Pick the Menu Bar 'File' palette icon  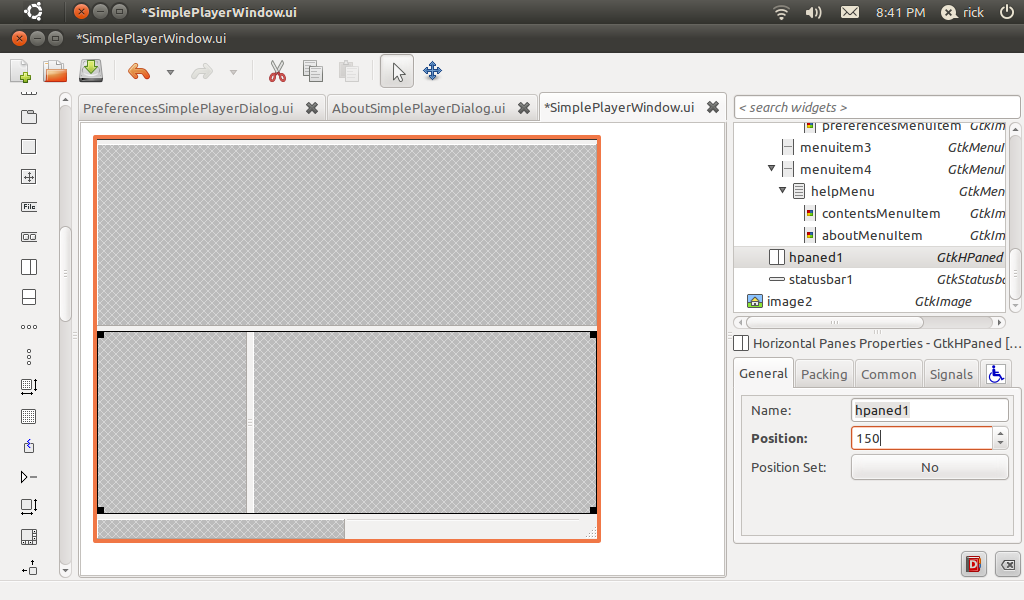click(x=29, y=207)
